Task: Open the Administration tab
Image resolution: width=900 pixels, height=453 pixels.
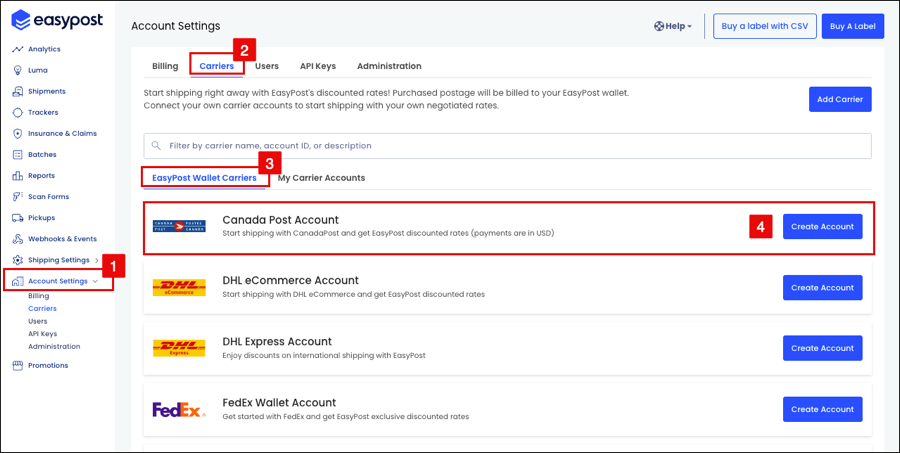Action: [x=389, y=66]
